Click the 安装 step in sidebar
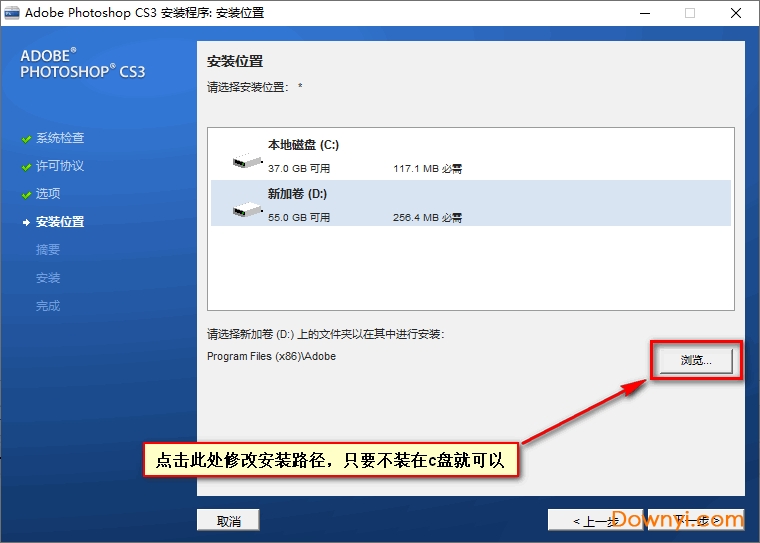This screenshot has width=760, height=543. (x=48, y=278)
